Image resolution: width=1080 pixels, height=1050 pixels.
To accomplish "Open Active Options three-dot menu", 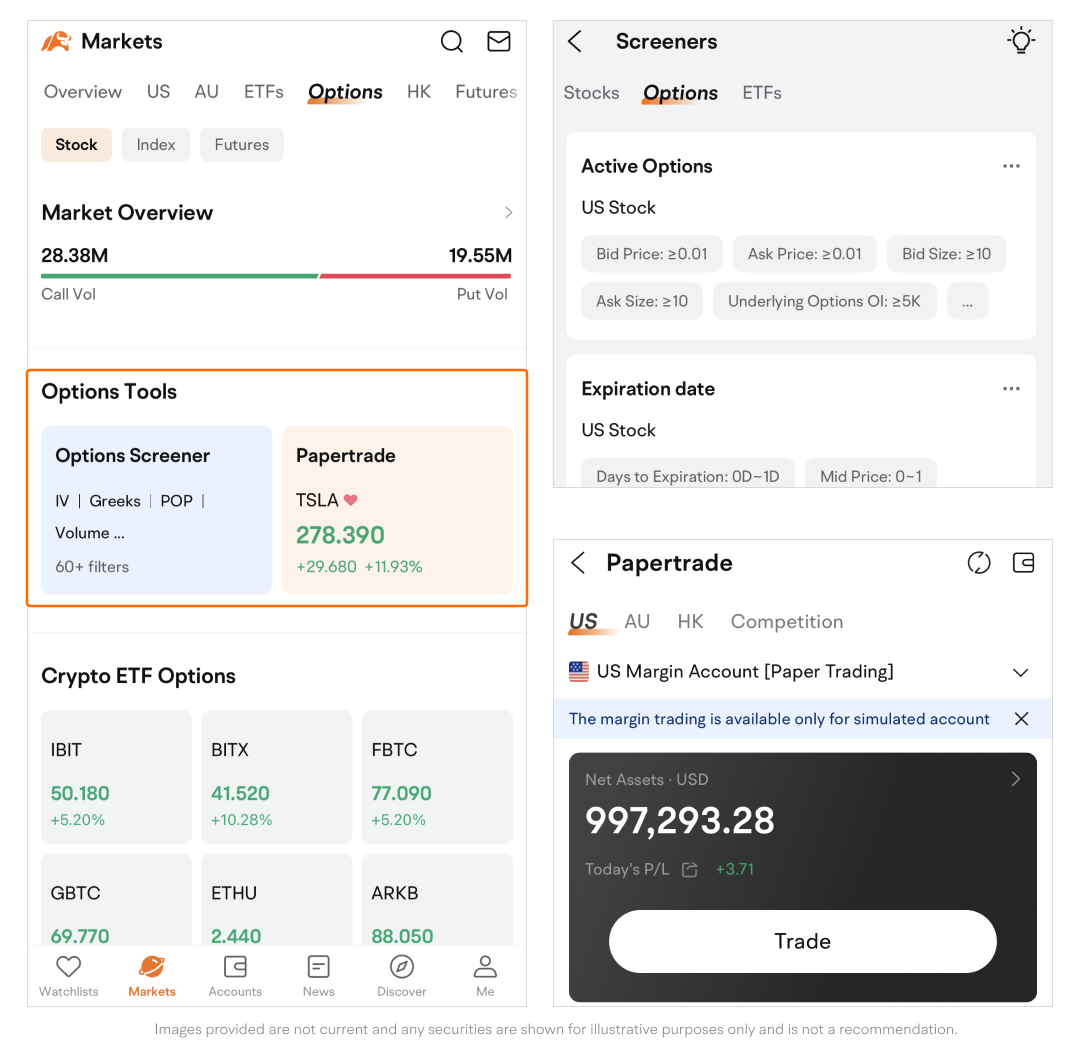I will click(x=1011, y=167).
